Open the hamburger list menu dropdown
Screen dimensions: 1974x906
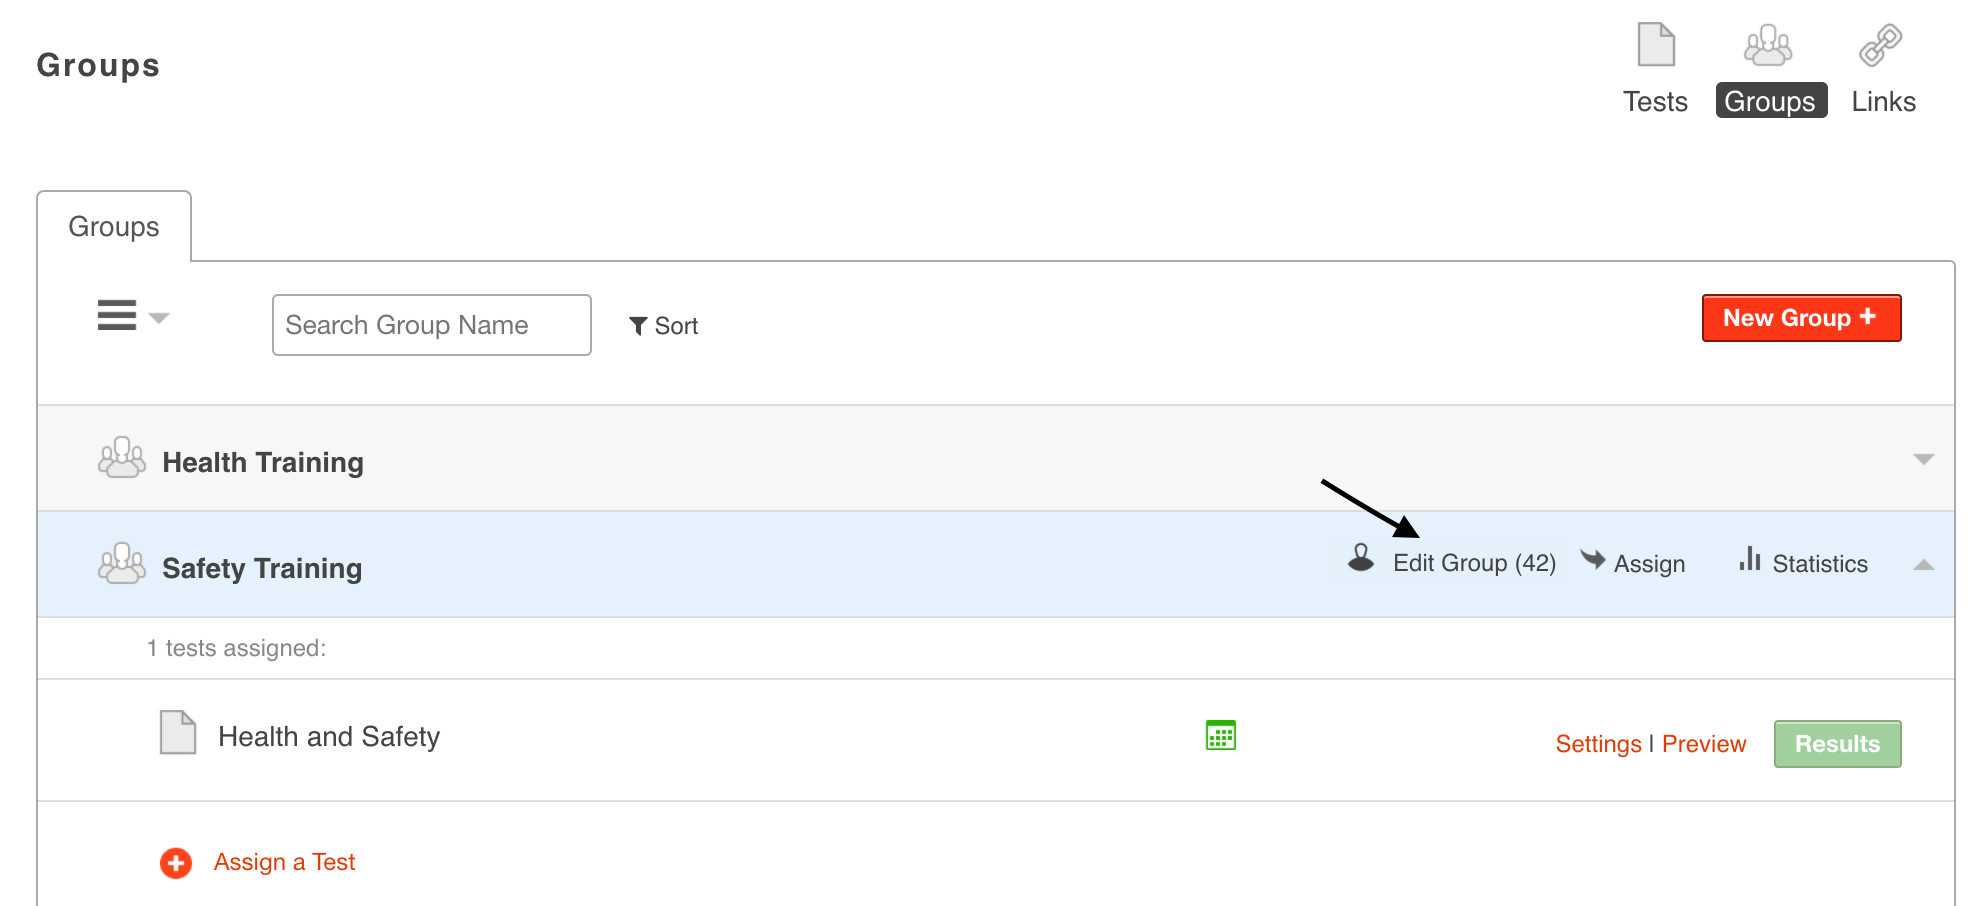click(131, 316)
